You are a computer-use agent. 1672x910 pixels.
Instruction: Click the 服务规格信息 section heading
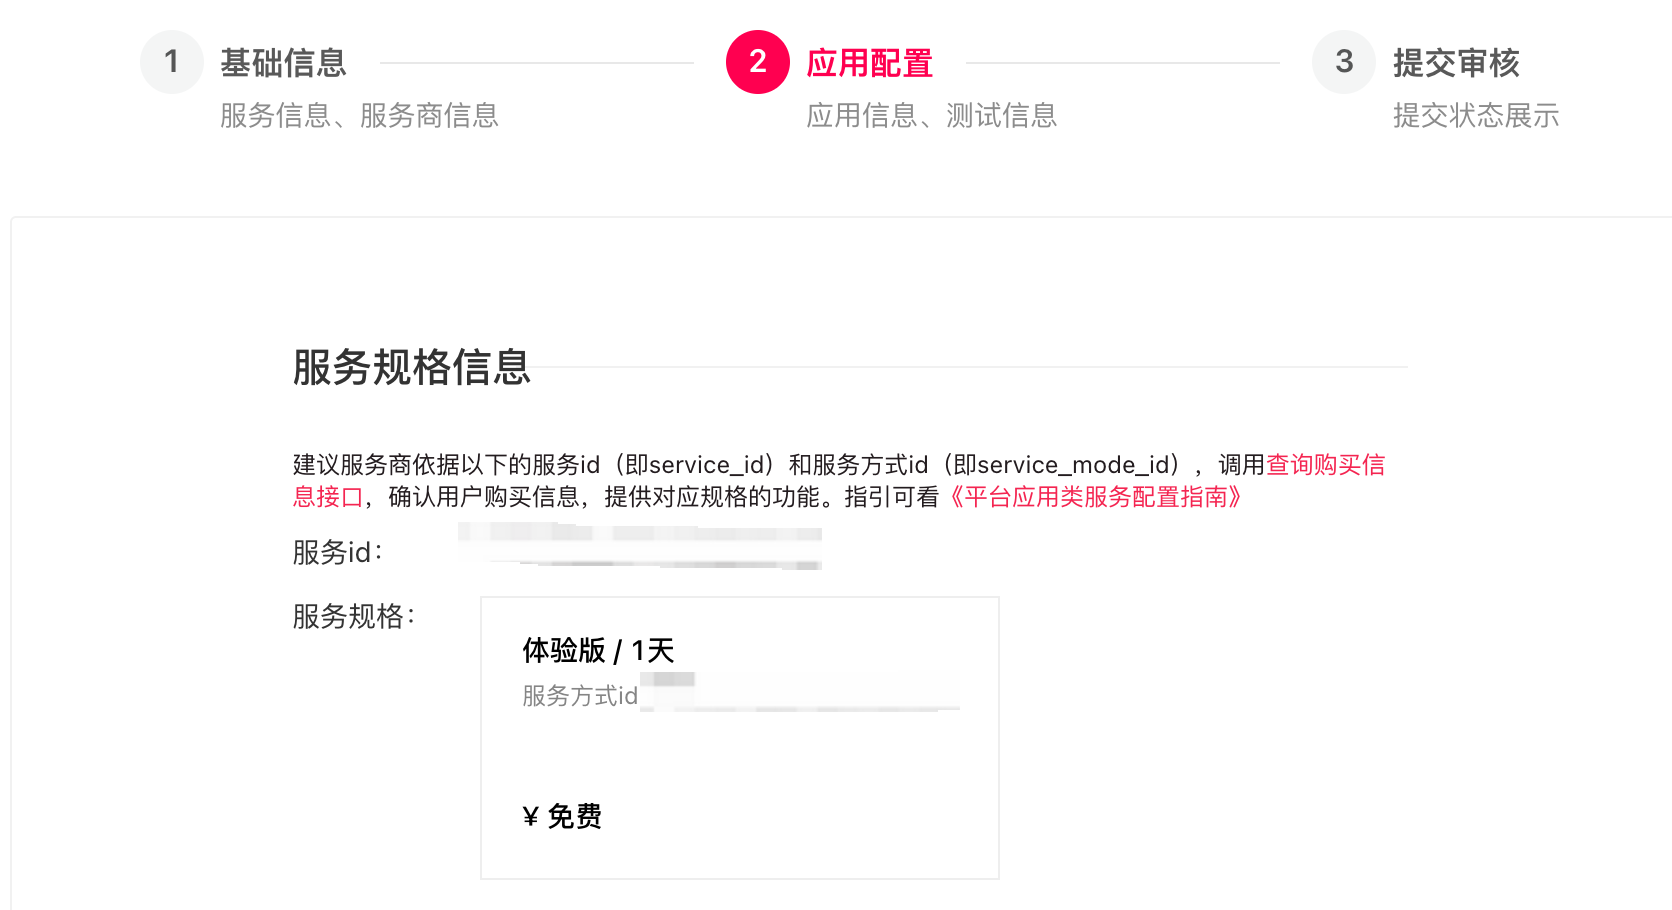click(x=411, y=367)
